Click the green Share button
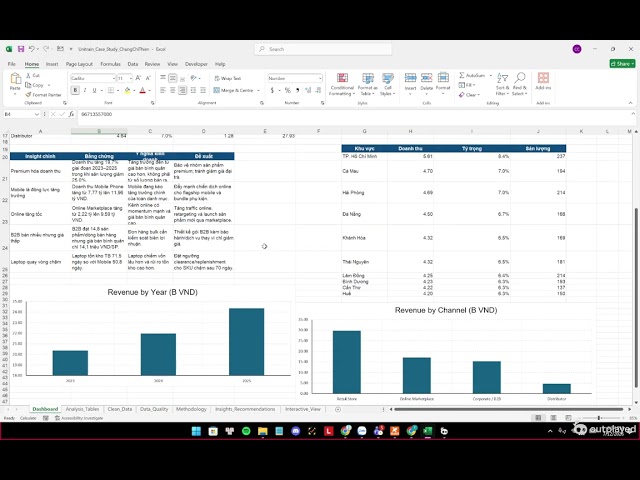The image size is (640, 480). 622,64
